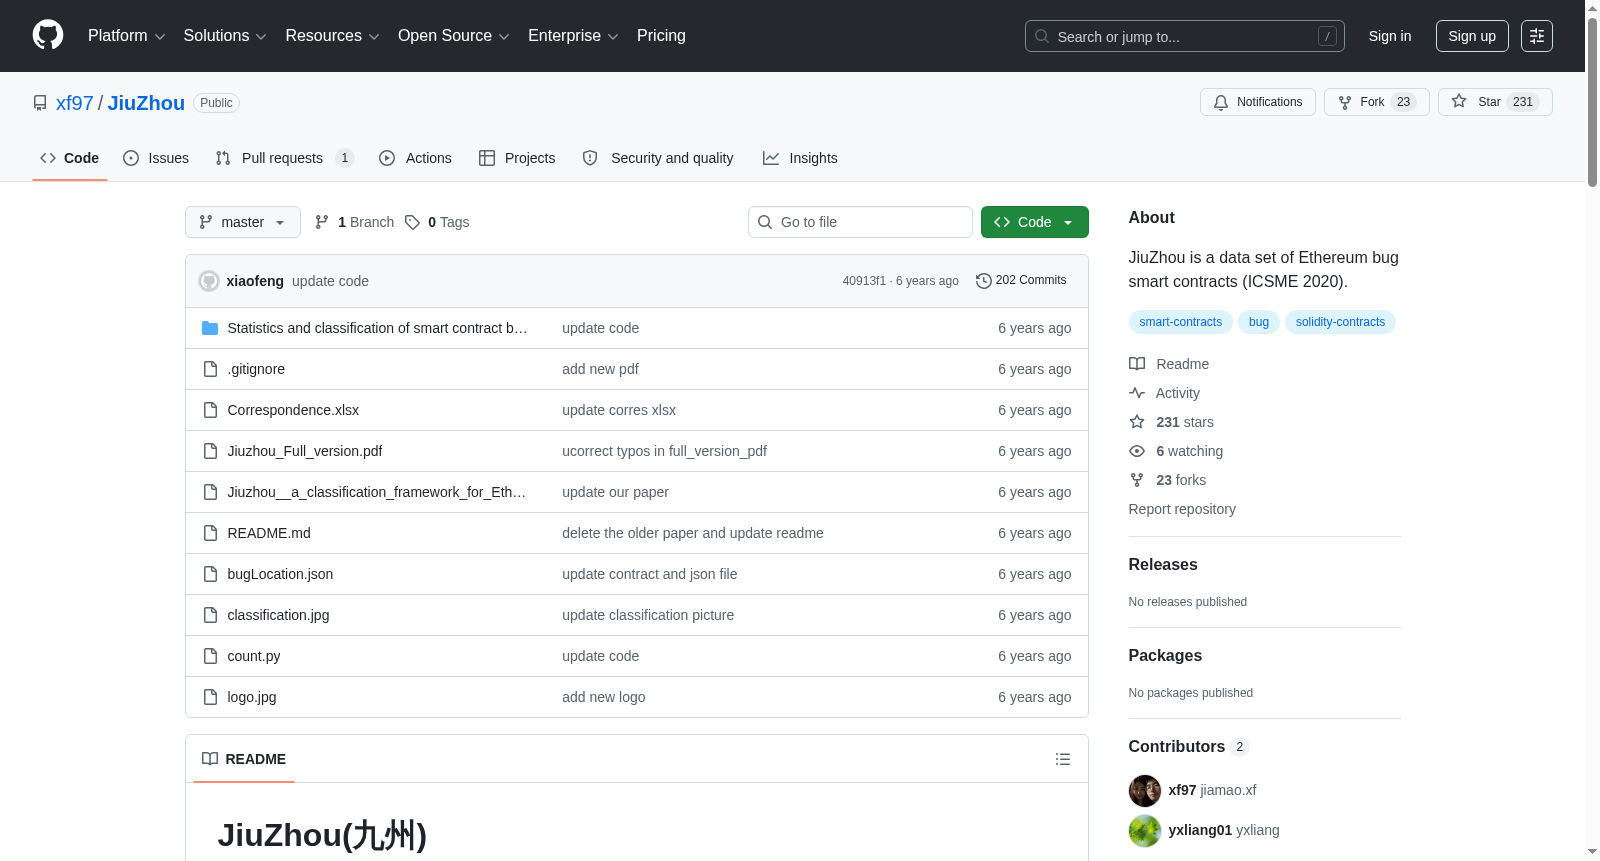Screen dimensions: 1600x861
Task: Open commit hash 40913f1
Action: pyautogui.click(x=864, y=281)
